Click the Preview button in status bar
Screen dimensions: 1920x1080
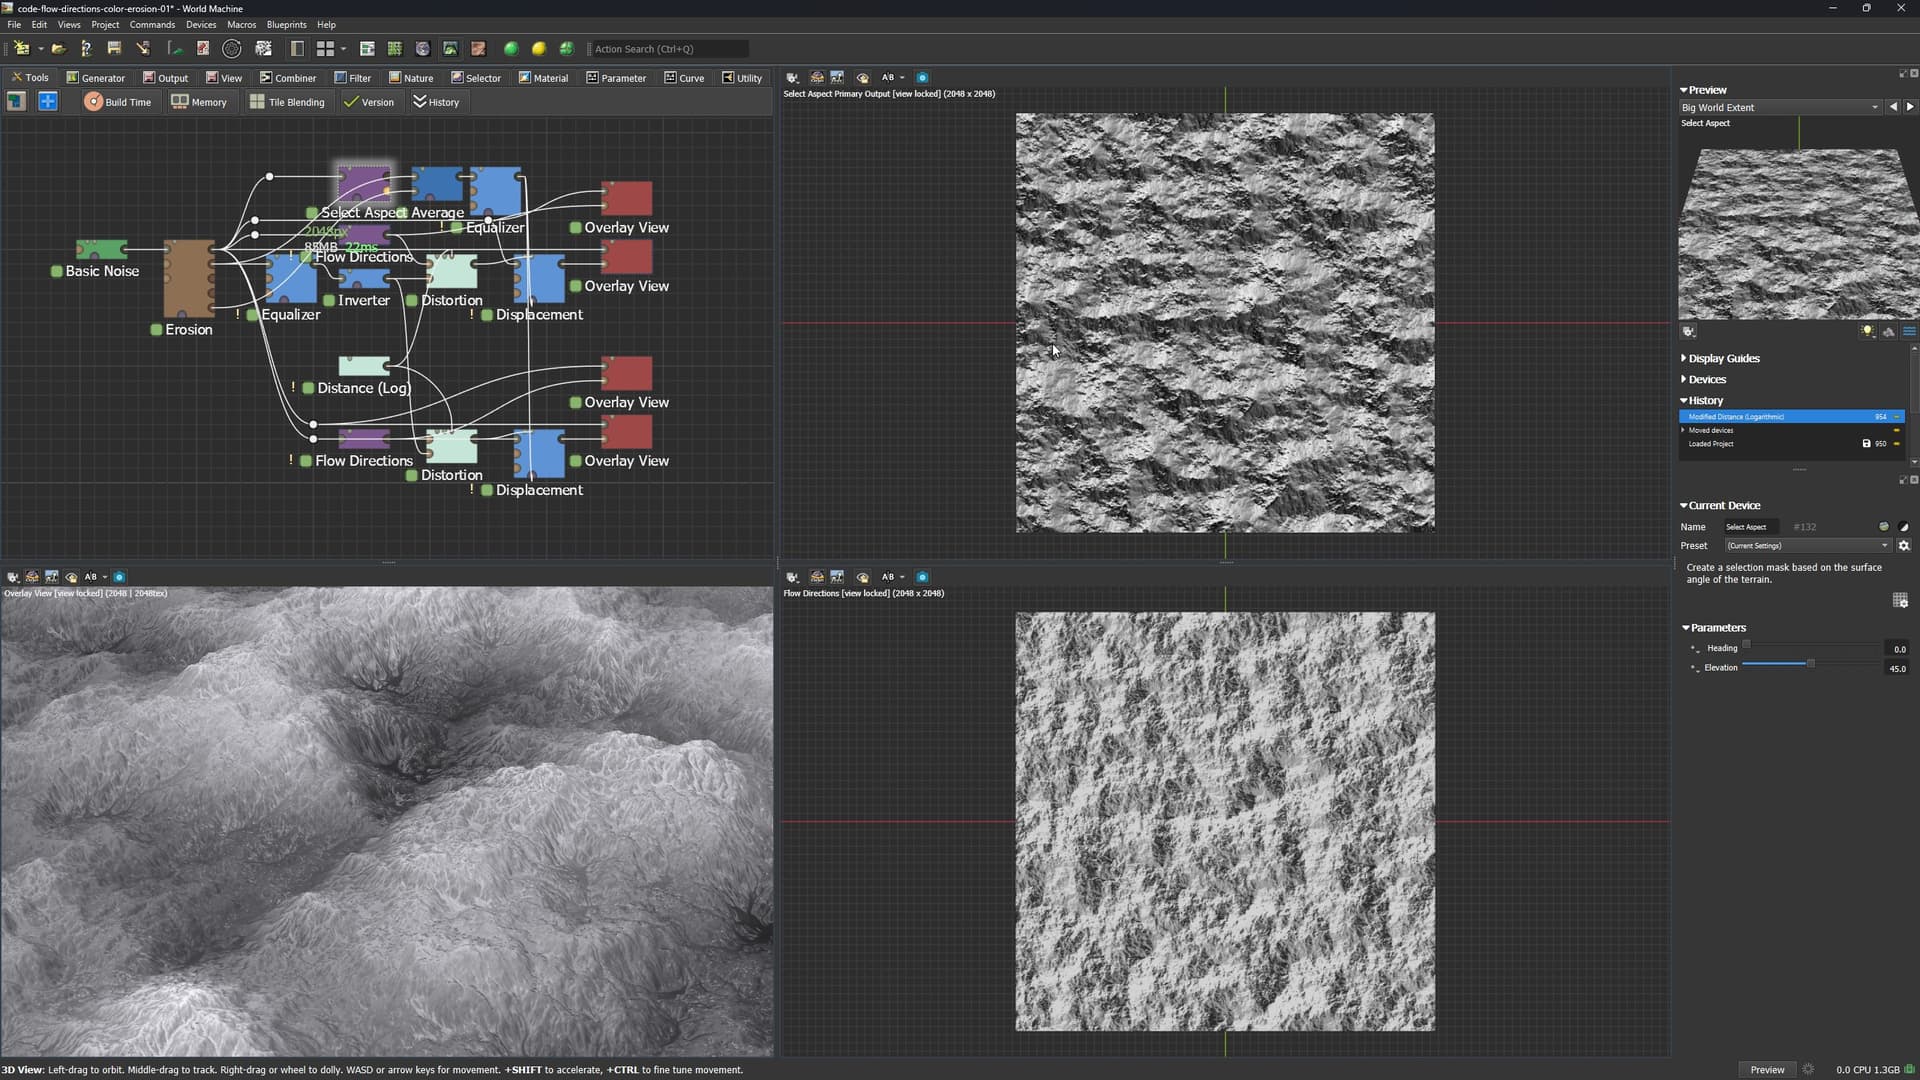pyautogui.click(x=1767, y=1069)
